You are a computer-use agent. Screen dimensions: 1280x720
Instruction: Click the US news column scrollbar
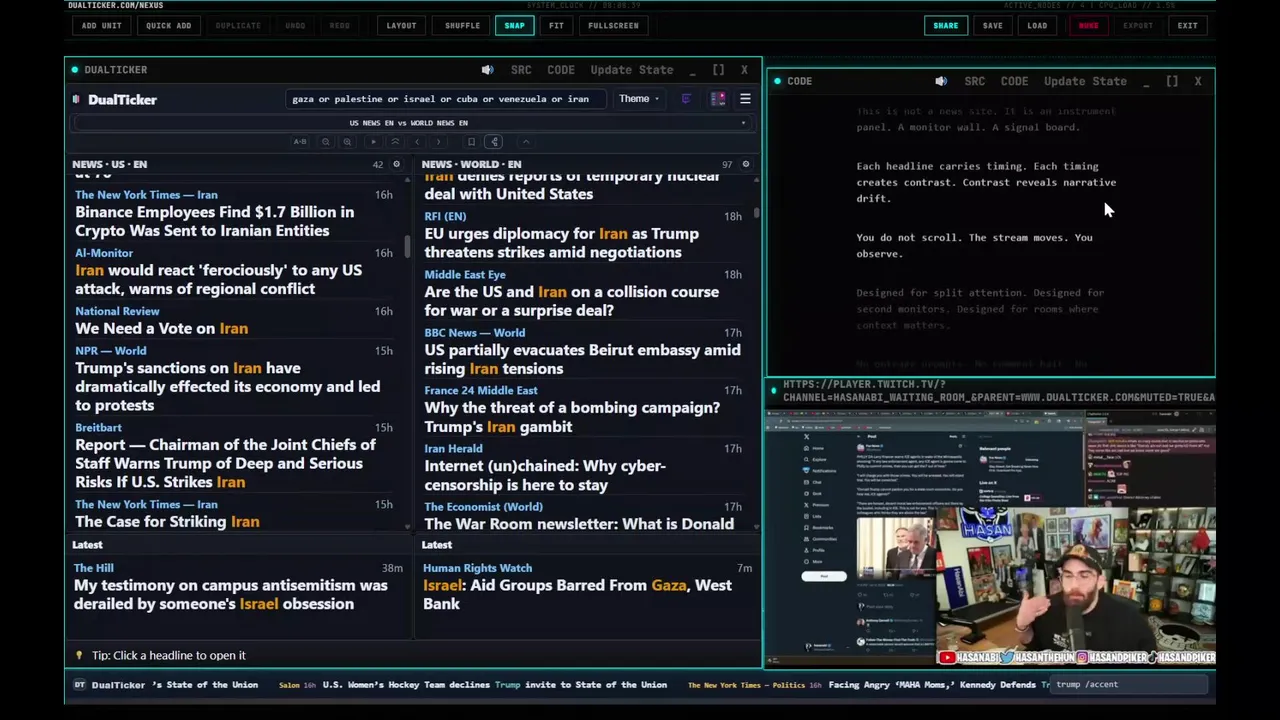click(407, 245)
